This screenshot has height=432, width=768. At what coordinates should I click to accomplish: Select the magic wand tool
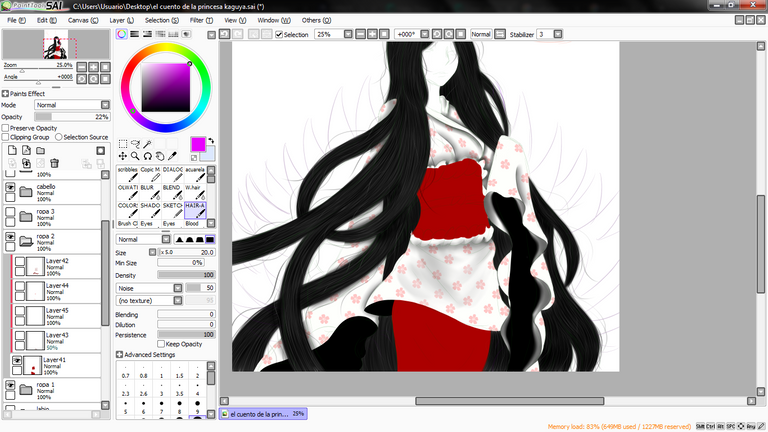tap(147, 144)
